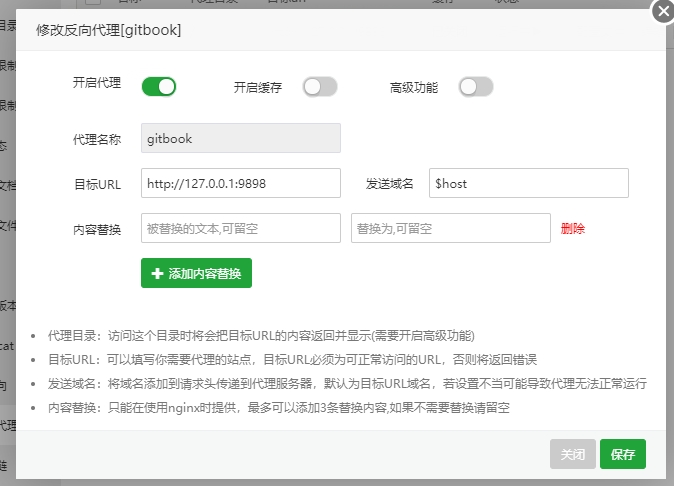Click the 保存 button
674x486 pixels.
tap(623, 454)
